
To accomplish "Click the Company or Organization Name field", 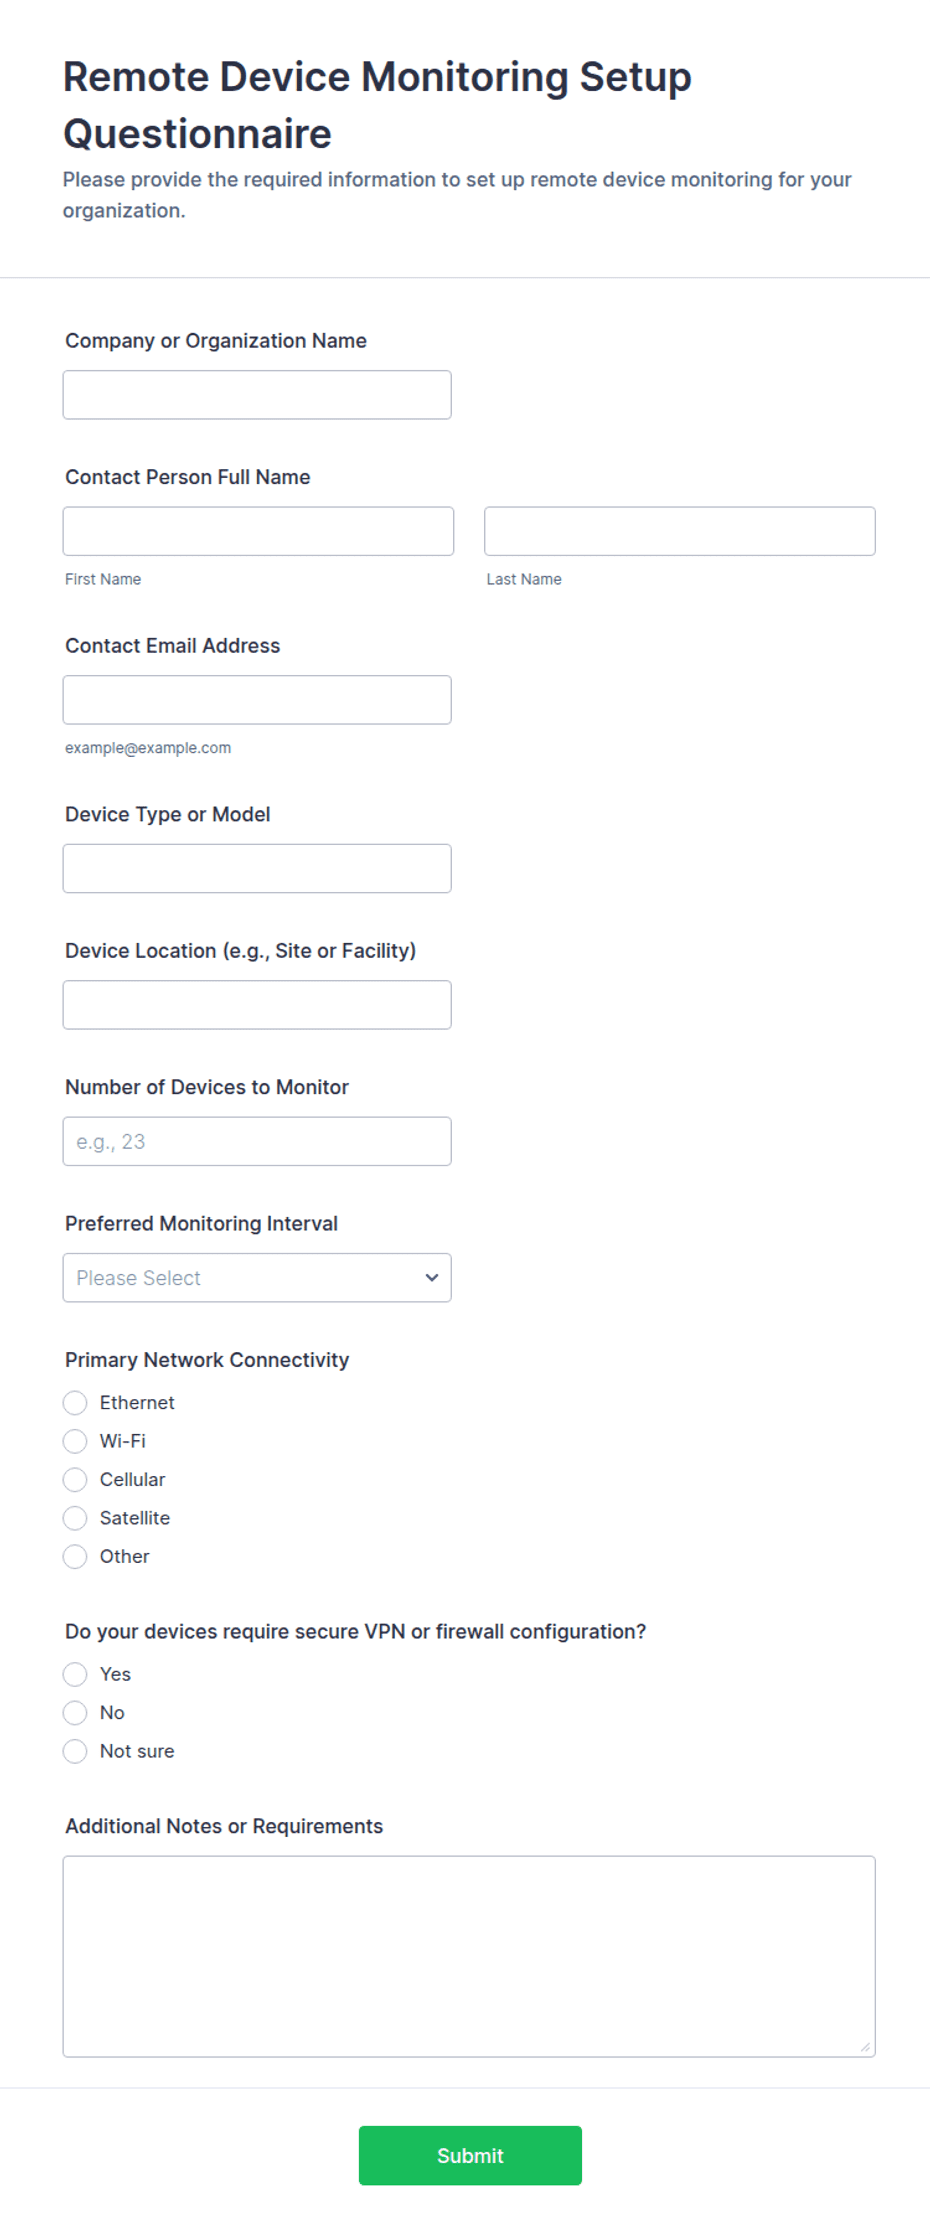I will (x=257, y=395).
